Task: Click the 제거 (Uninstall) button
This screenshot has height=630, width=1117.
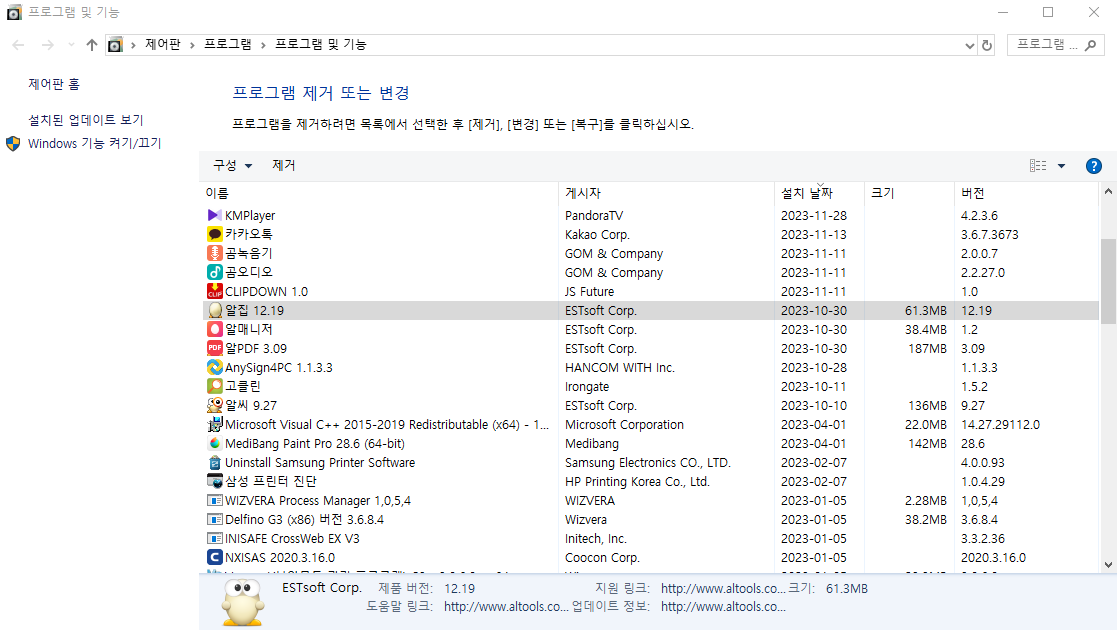Action: pos(285,166)
